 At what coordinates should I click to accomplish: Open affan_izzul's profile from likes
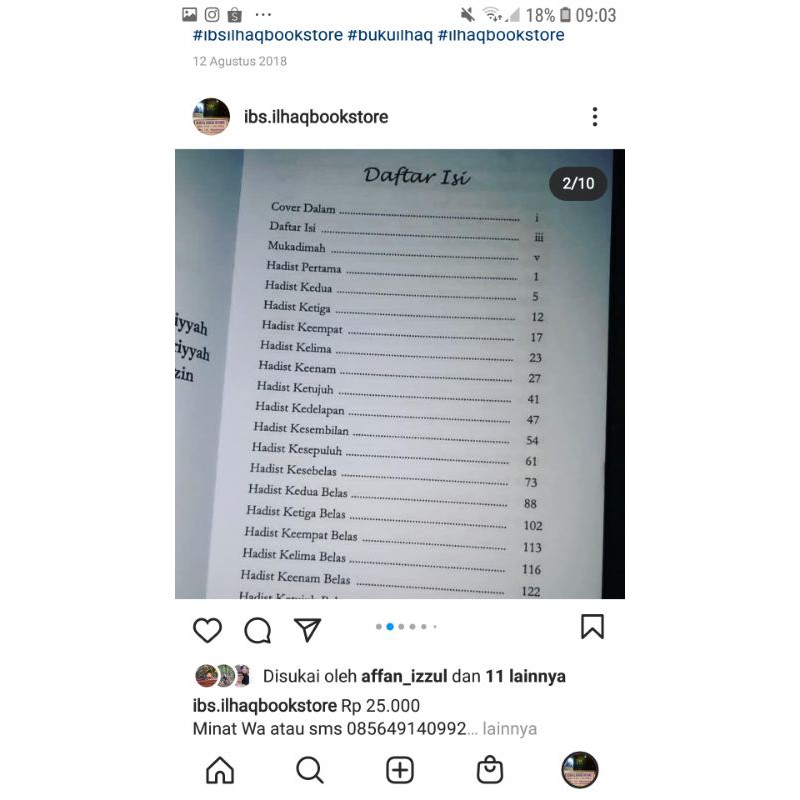coord(404,676)
